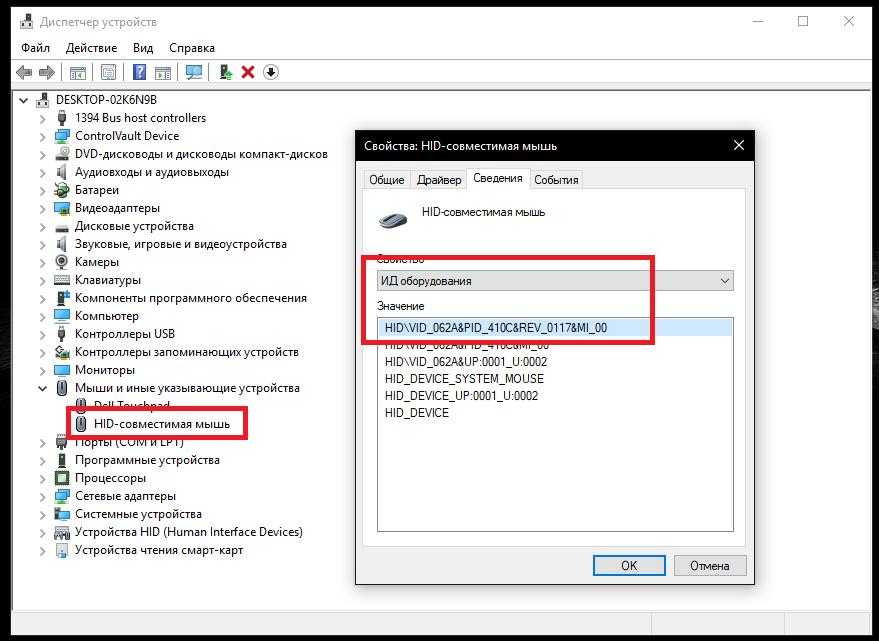Viewport: 879px width, 641px height.
Task: Expand Устройства HID node
Action: coord(43,533)
